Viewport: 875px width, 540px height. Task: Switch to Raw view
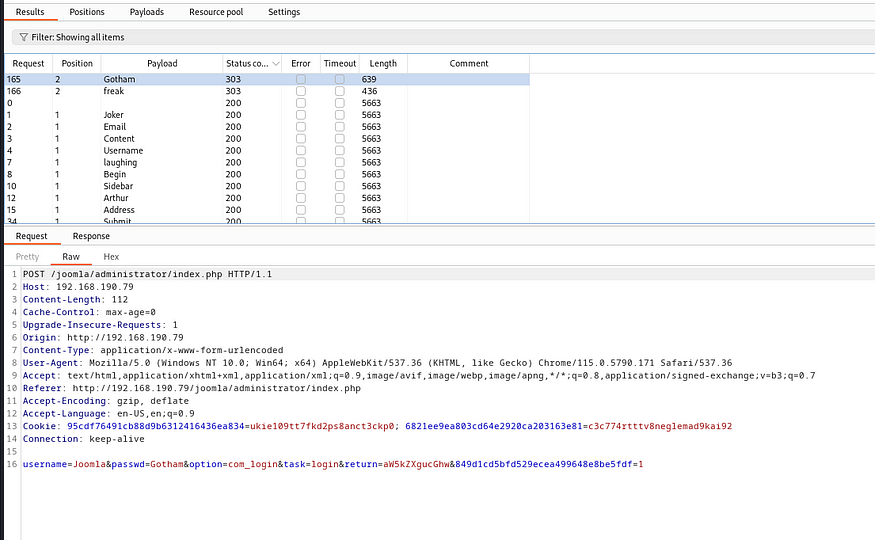click(71, 257)
